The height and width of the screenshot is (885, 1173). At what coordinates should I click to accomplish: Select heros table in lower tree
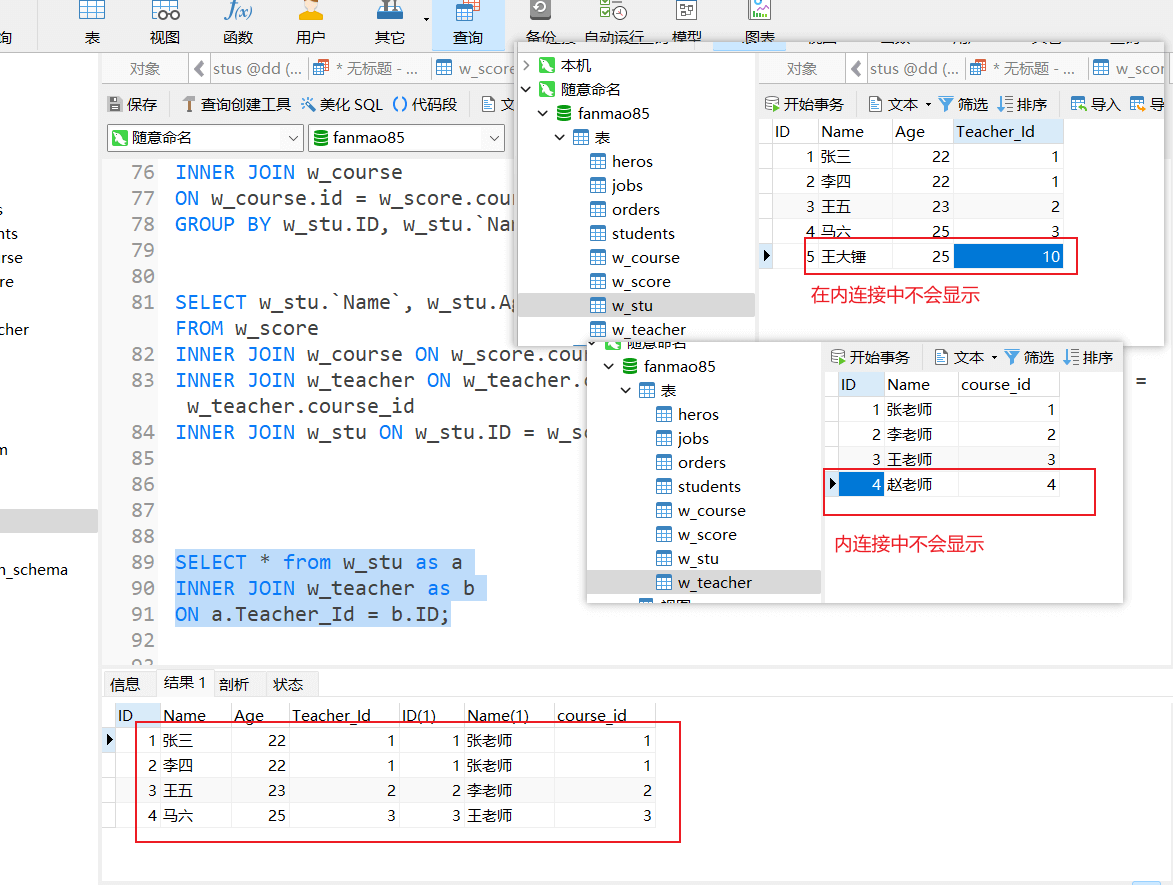(x=687, y=414)
